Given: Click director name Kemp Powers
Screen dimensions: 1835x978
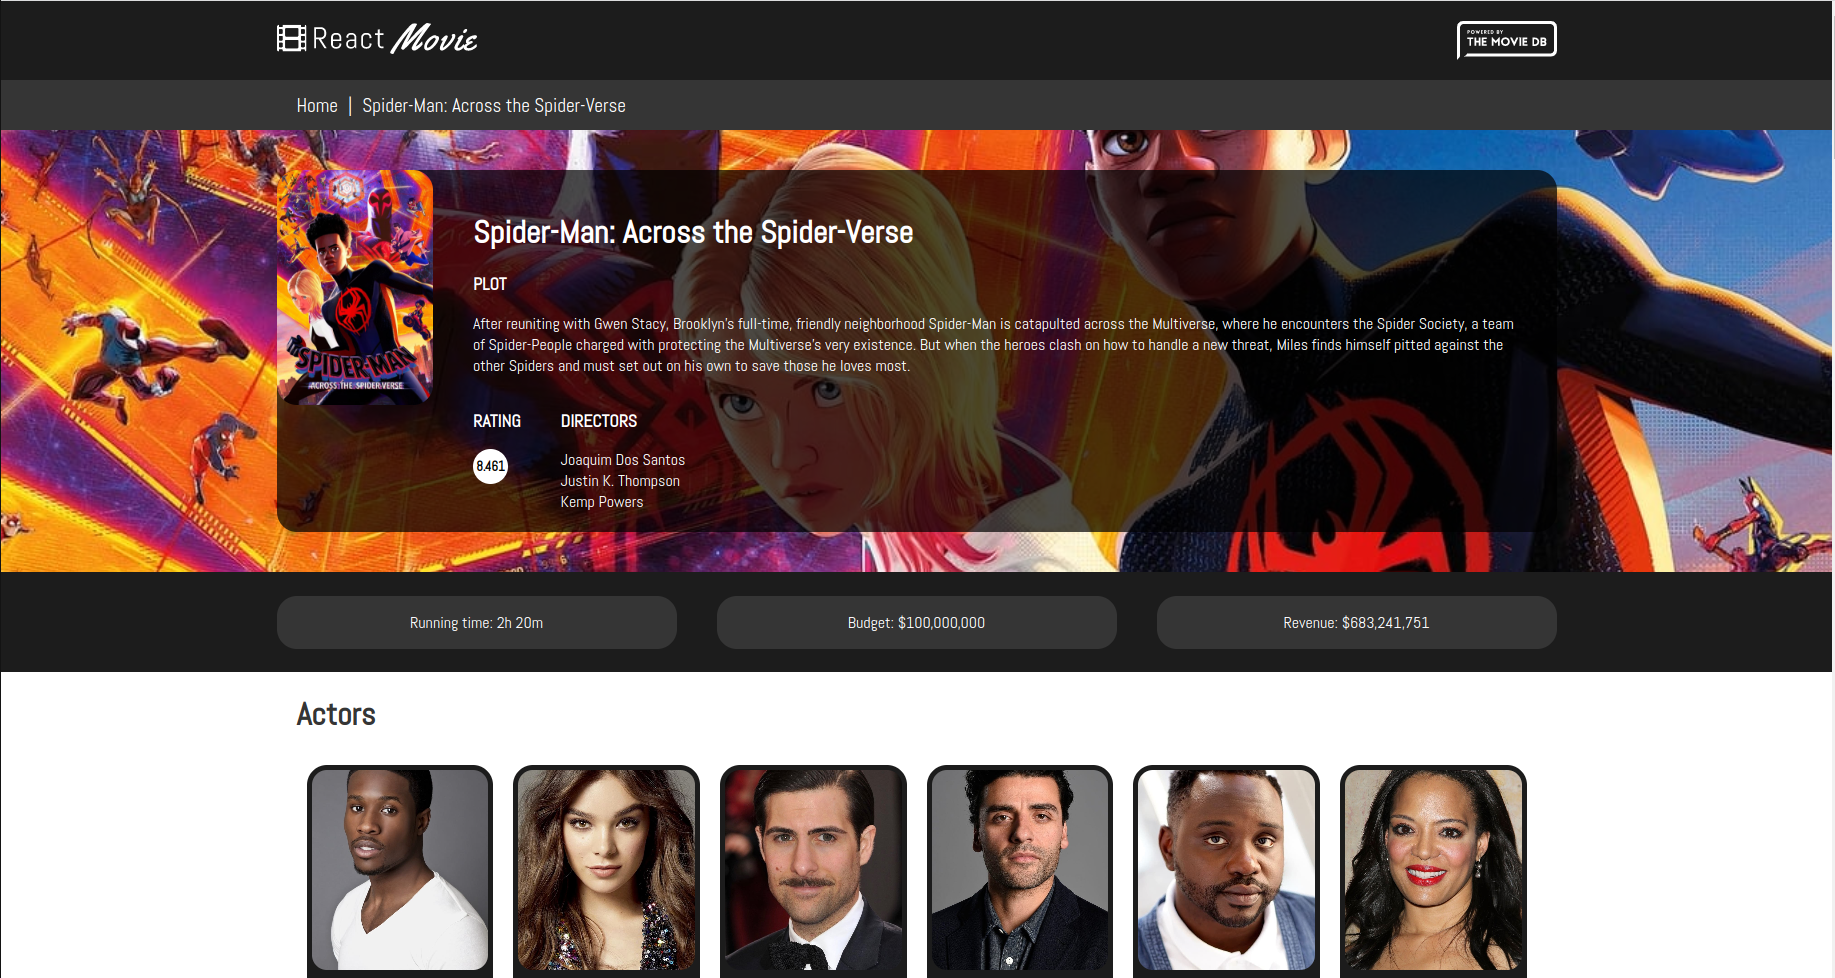Looking at the screenshot, I should click(602, 502).
